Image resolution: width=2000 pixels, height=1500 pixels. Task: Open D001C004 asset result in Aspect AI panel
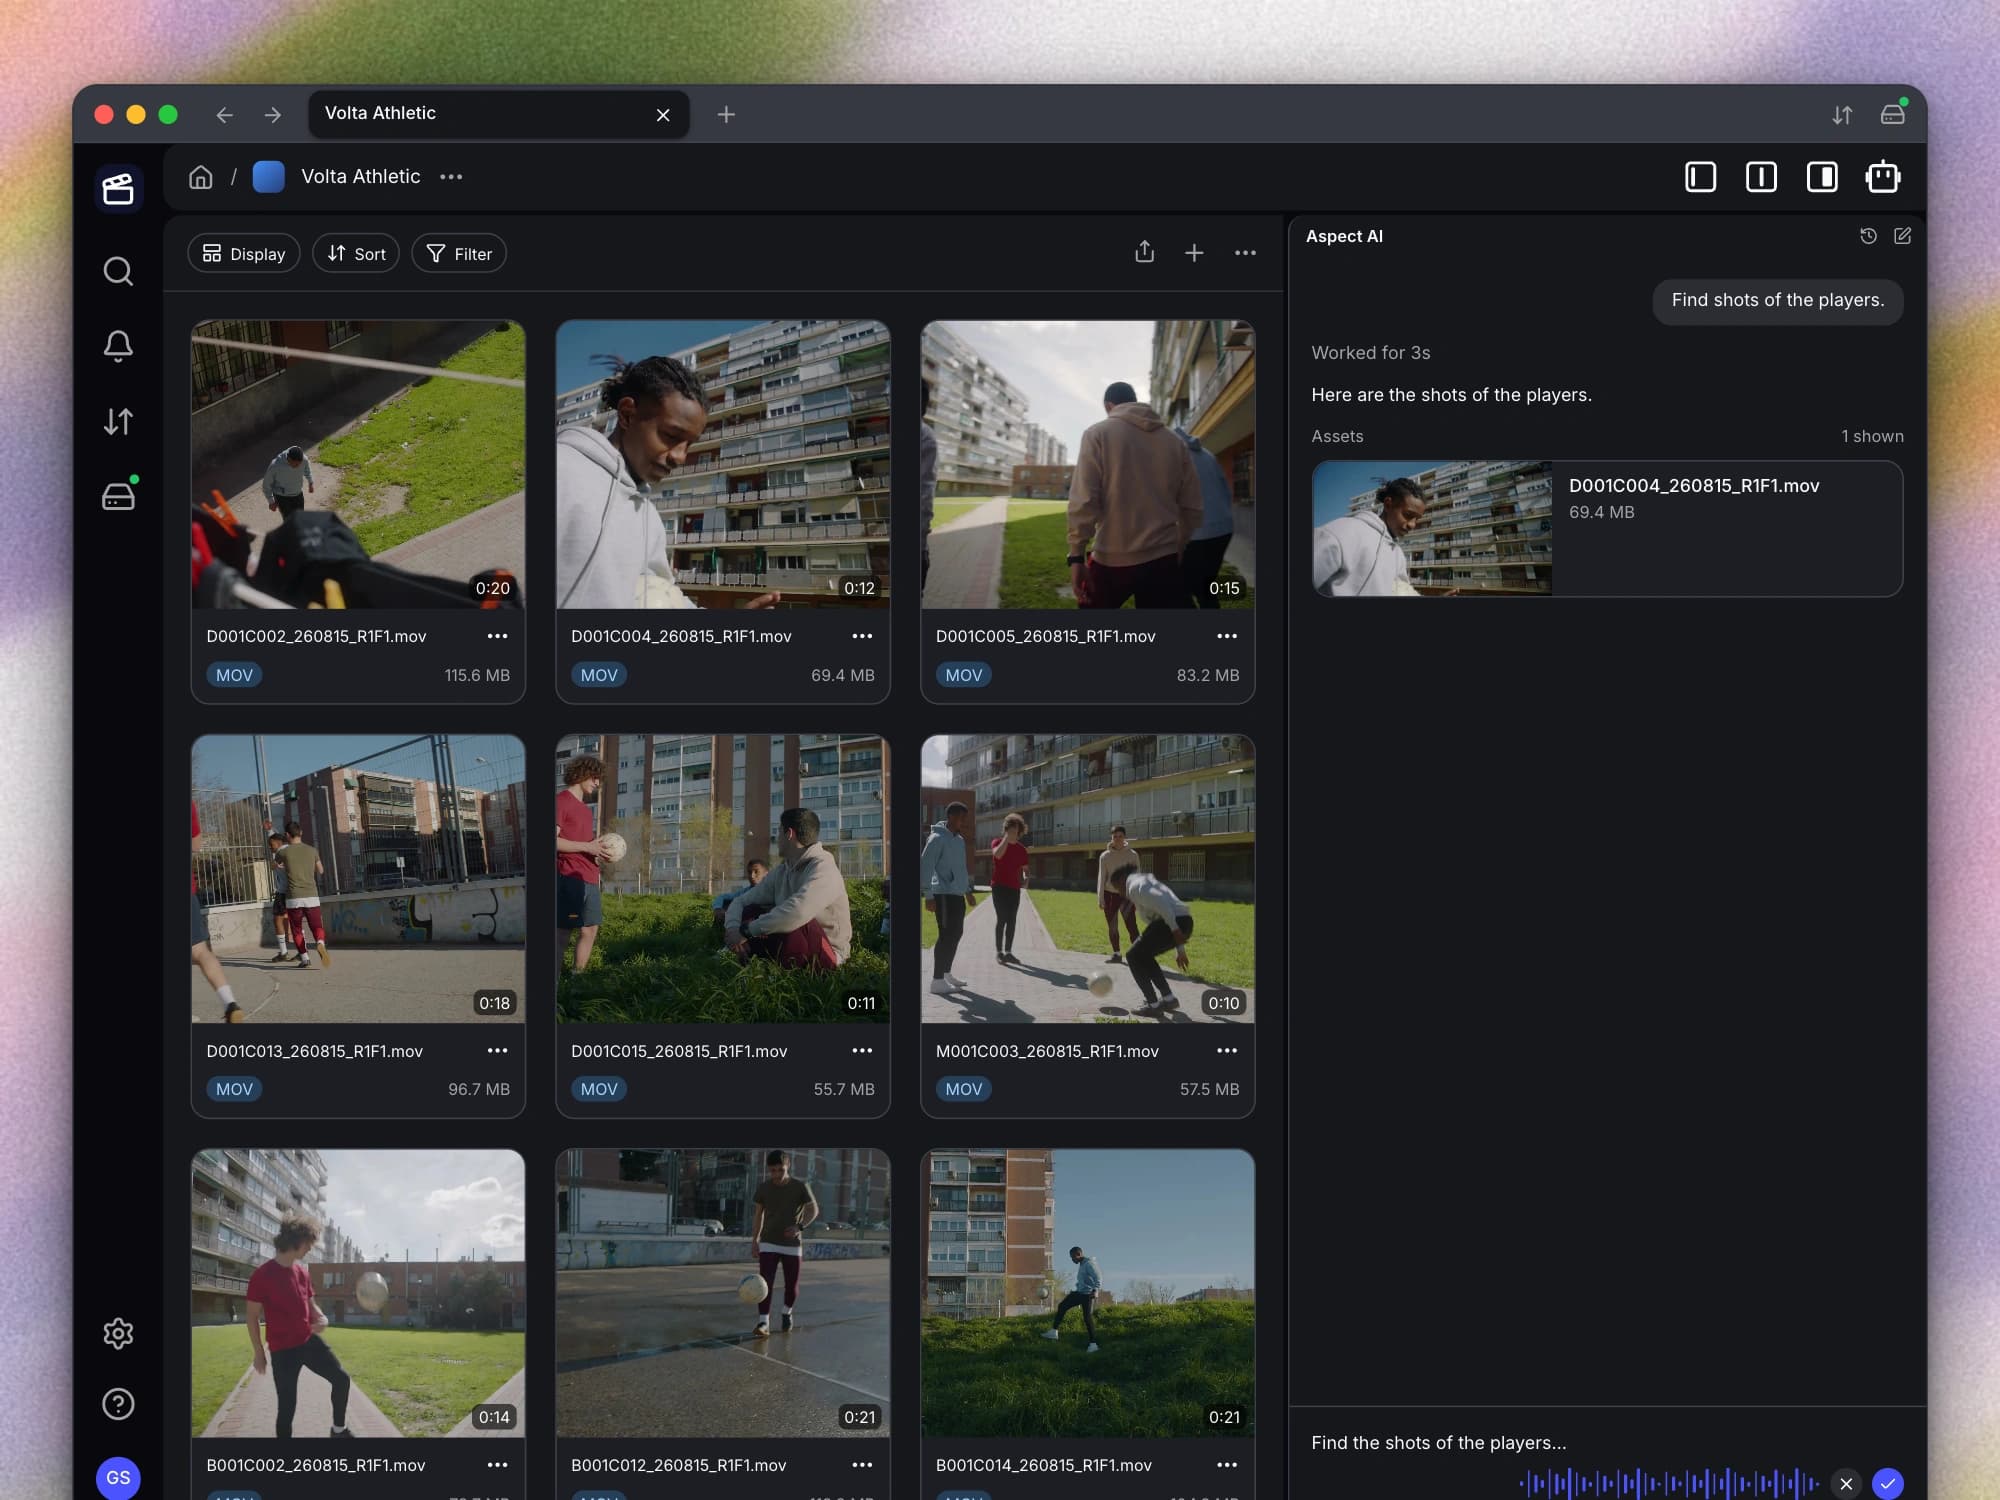point(1607,529)
